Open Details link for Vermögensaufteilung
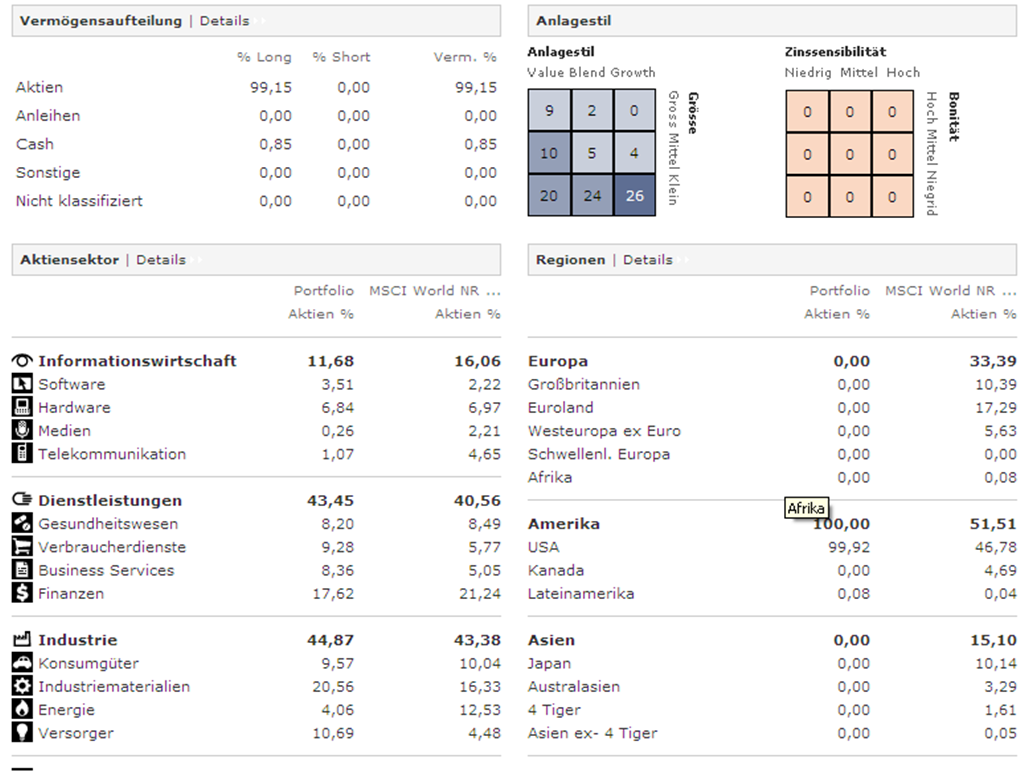 (x=224, y=21)
